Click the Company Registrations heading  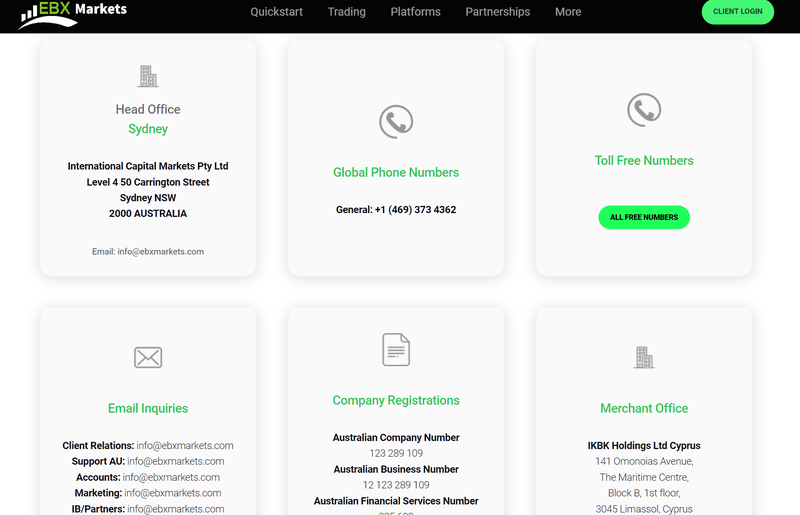click(396, 401)
